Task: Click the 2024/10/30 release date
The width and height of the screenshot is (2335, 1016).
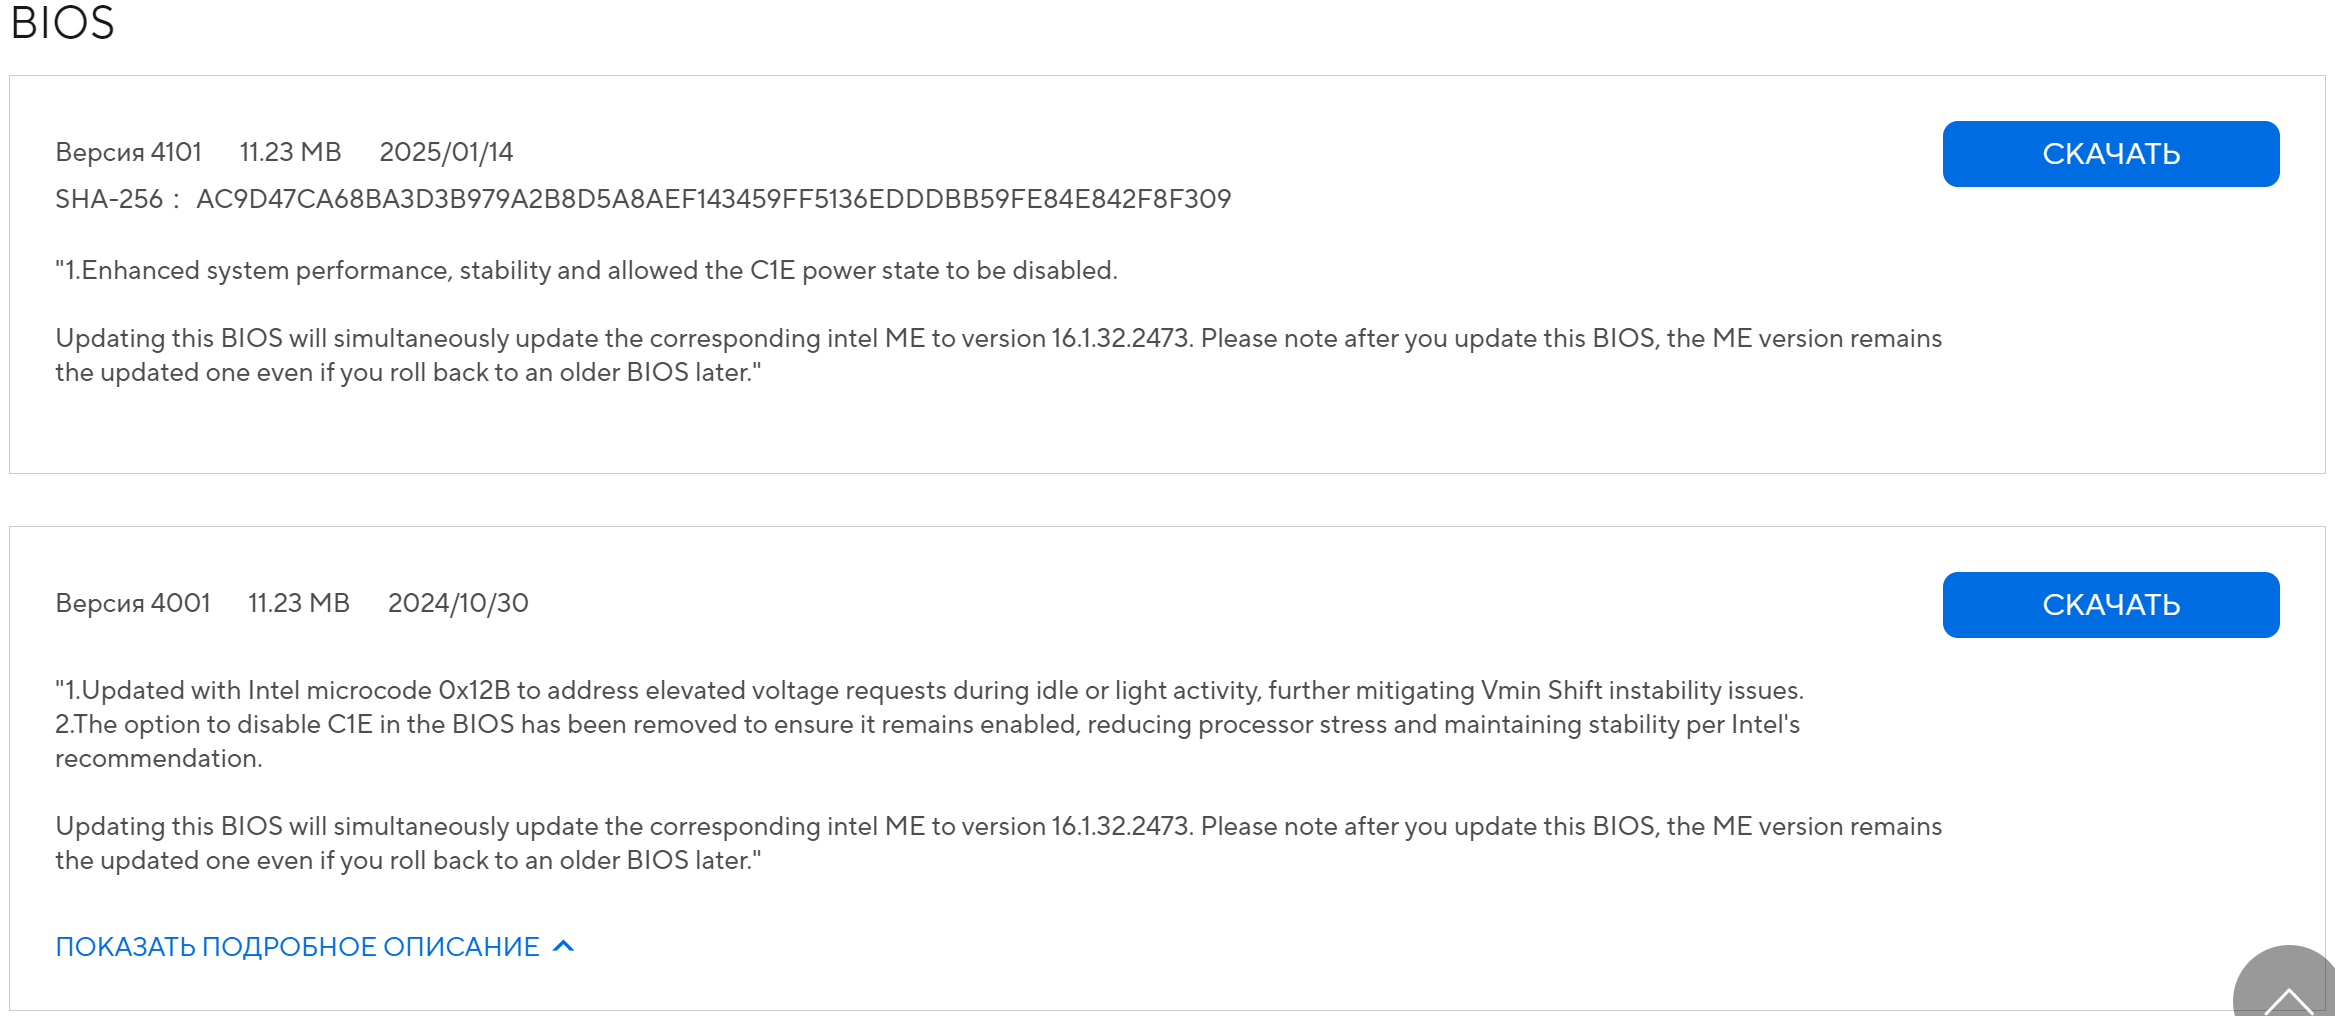Action: pyautogui.click(x=458, y=603)
